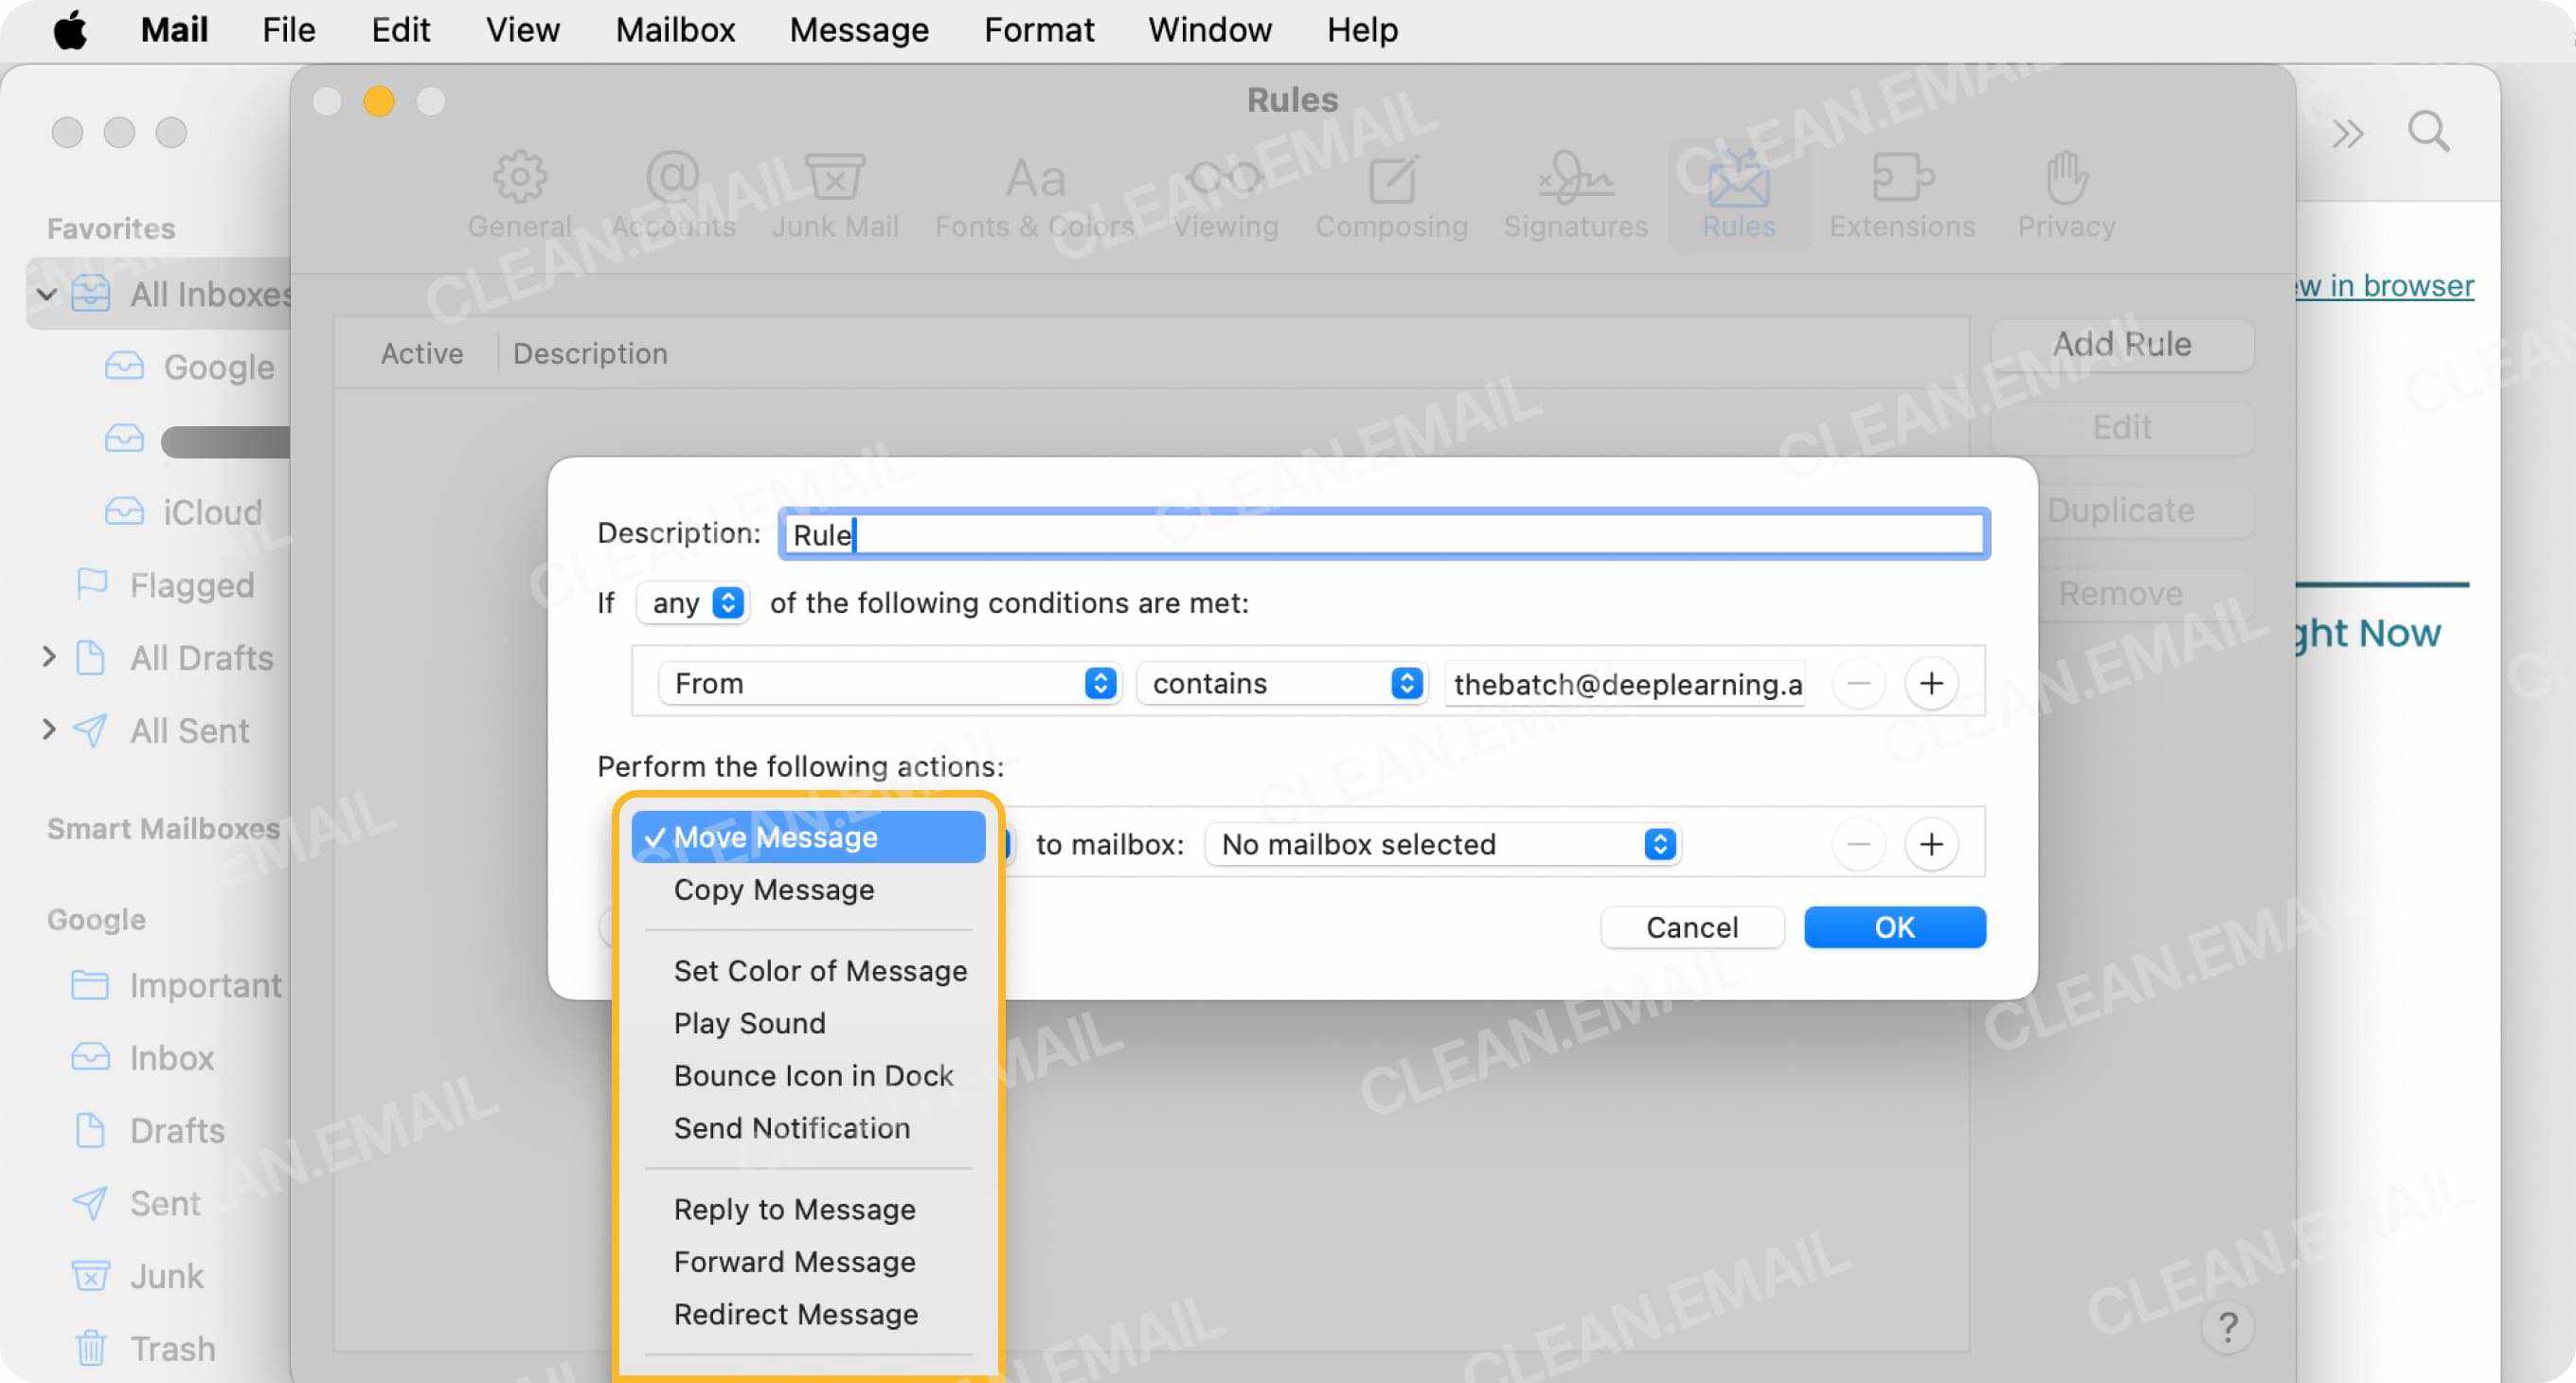
Task: Click the plus button in condition row
Action: [x=1931, y=683]
